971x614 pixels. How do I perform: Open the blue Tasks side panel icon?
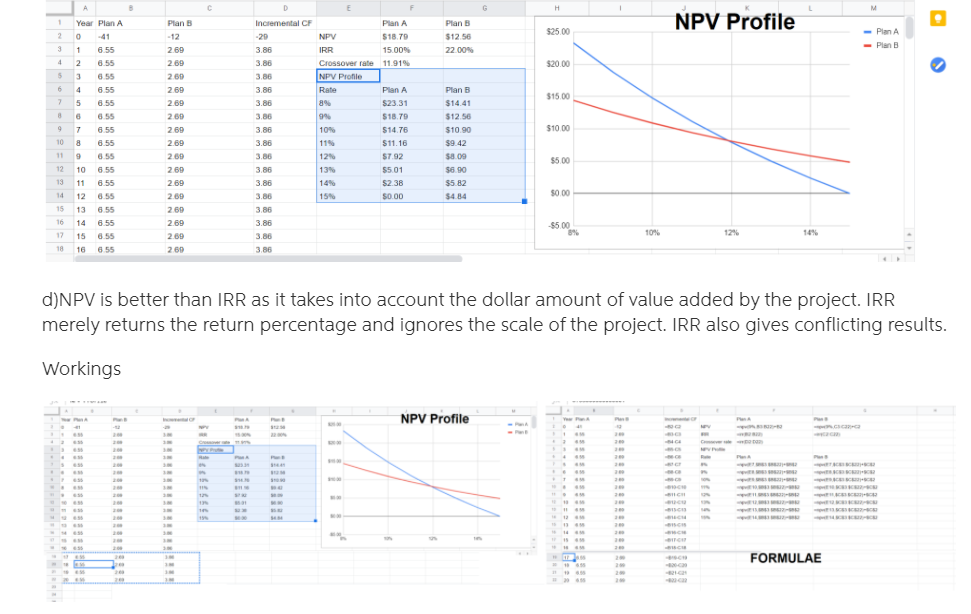click(x=937, y=65)
